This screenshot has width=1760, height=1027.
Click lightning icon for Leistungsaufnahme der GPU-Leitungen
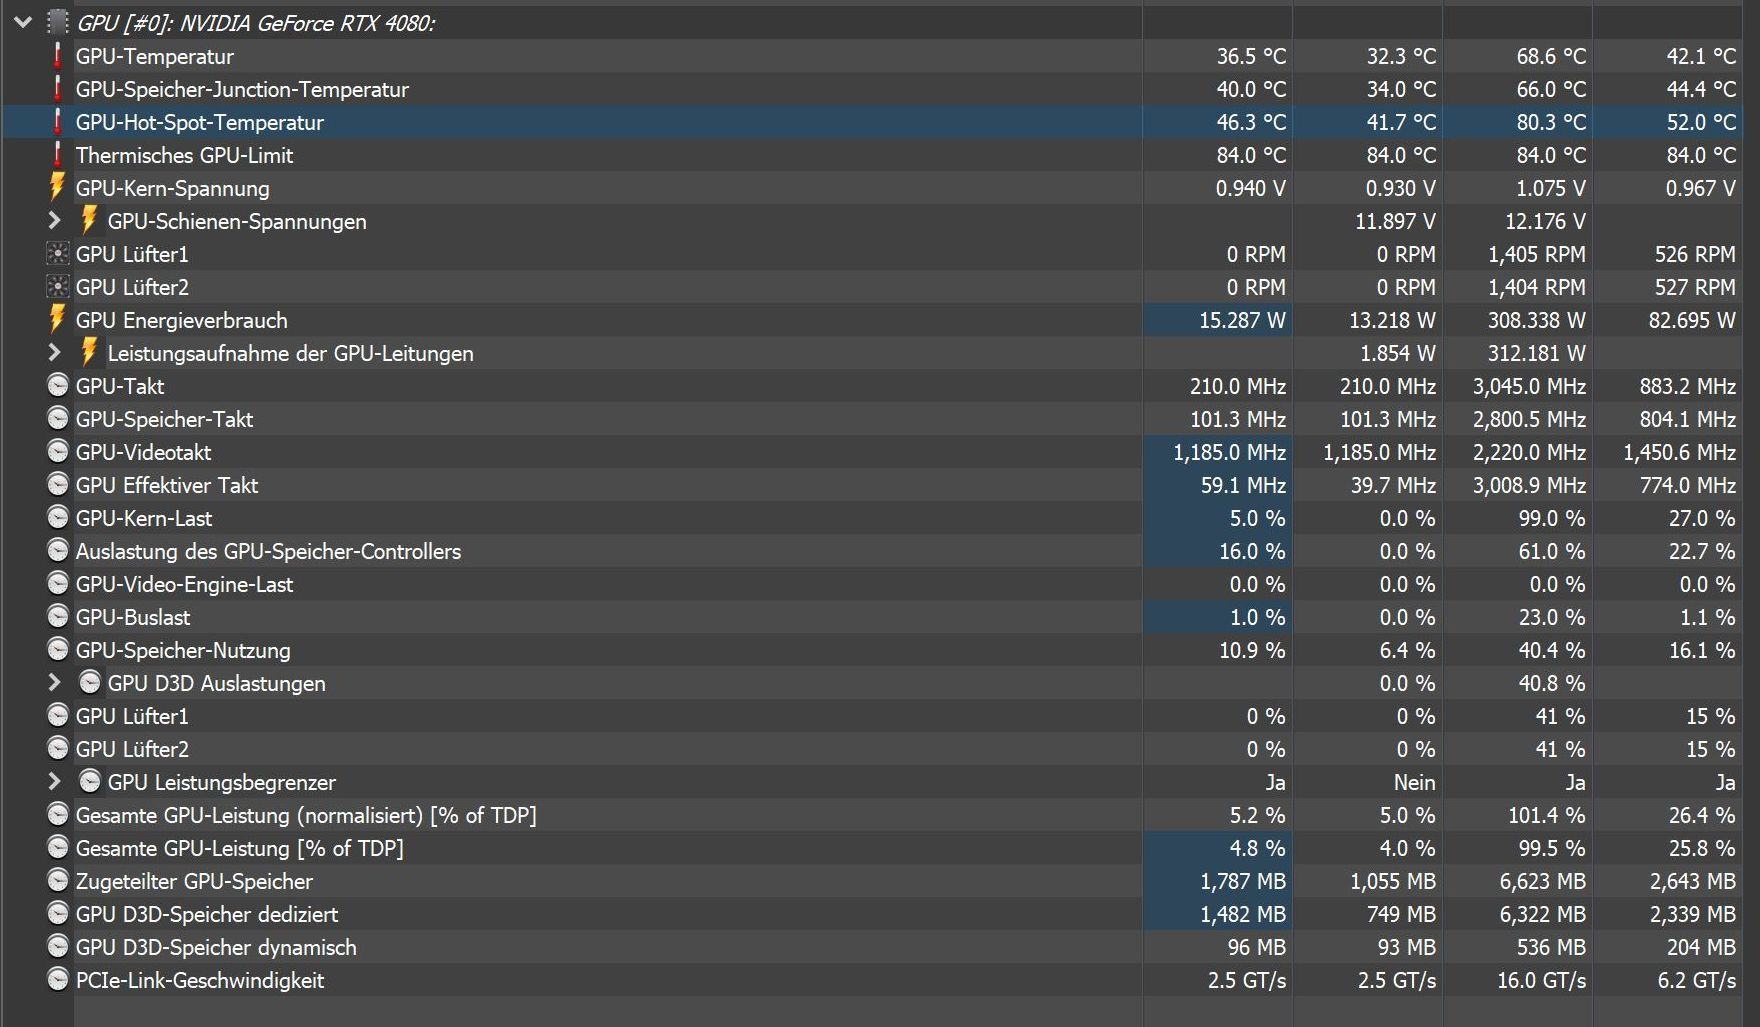[89, 353]
